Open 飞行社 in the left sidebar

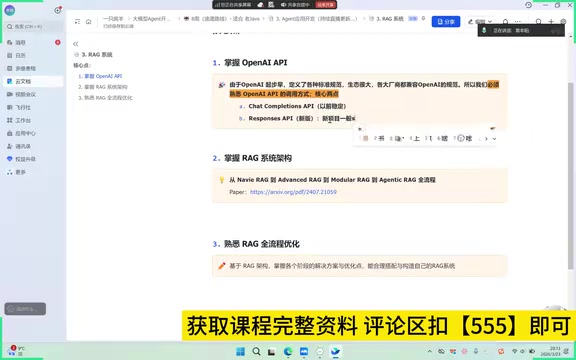point(33,107)
